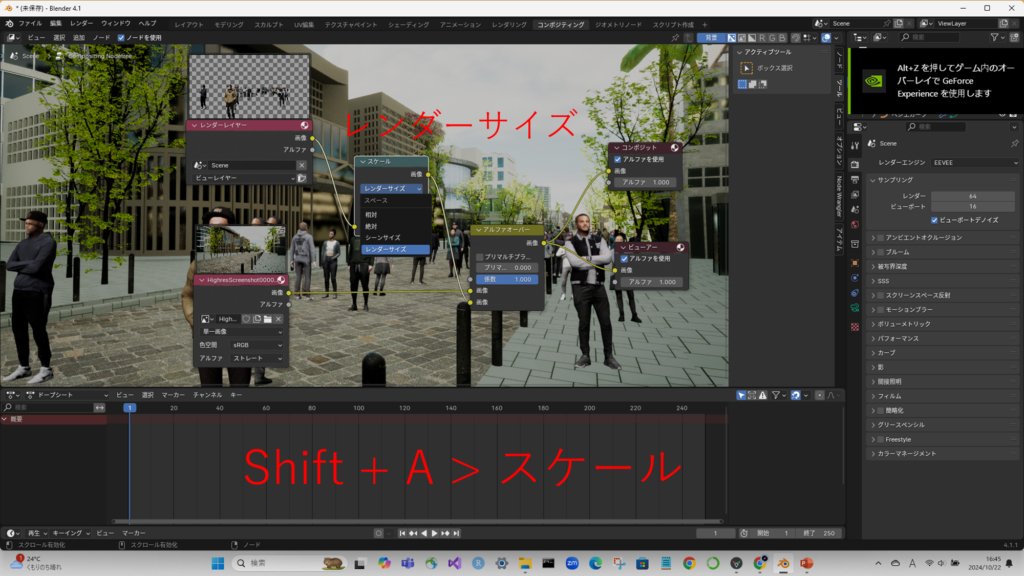Select the Box Select tool icon
The height and width of the screenshot is (576, 1024).
click(746, 68)
